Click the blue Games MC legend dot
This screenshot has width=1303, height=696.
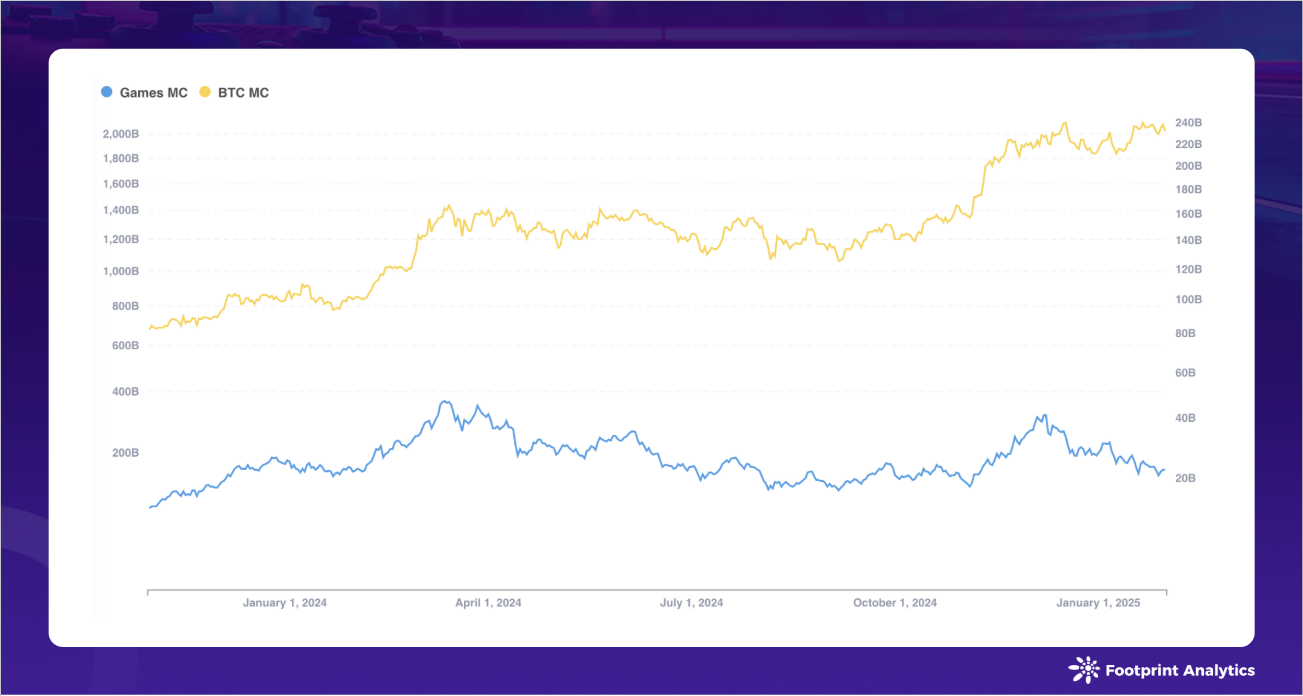(106, 93)
